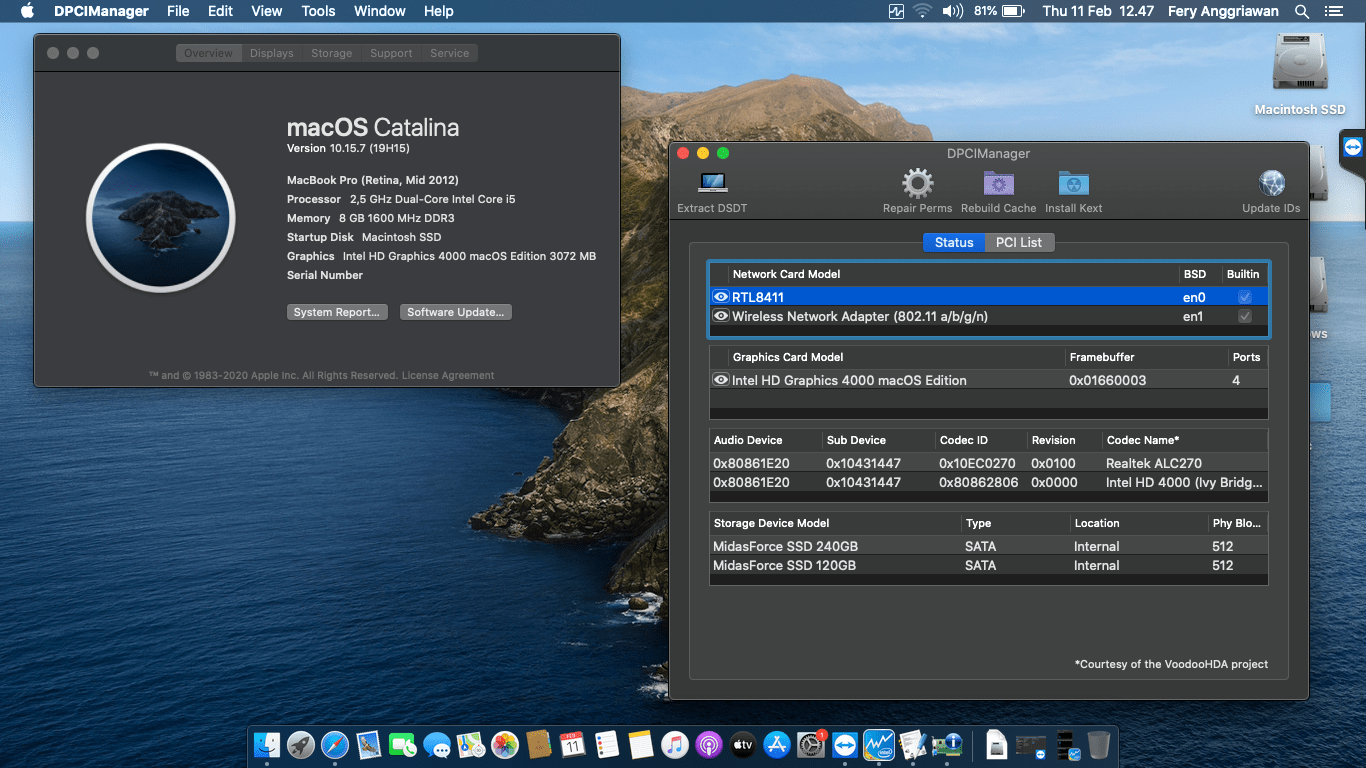Toggle the eye icon for RTL8411
The height and width of the screenshot is (768, 1366).
720,297
